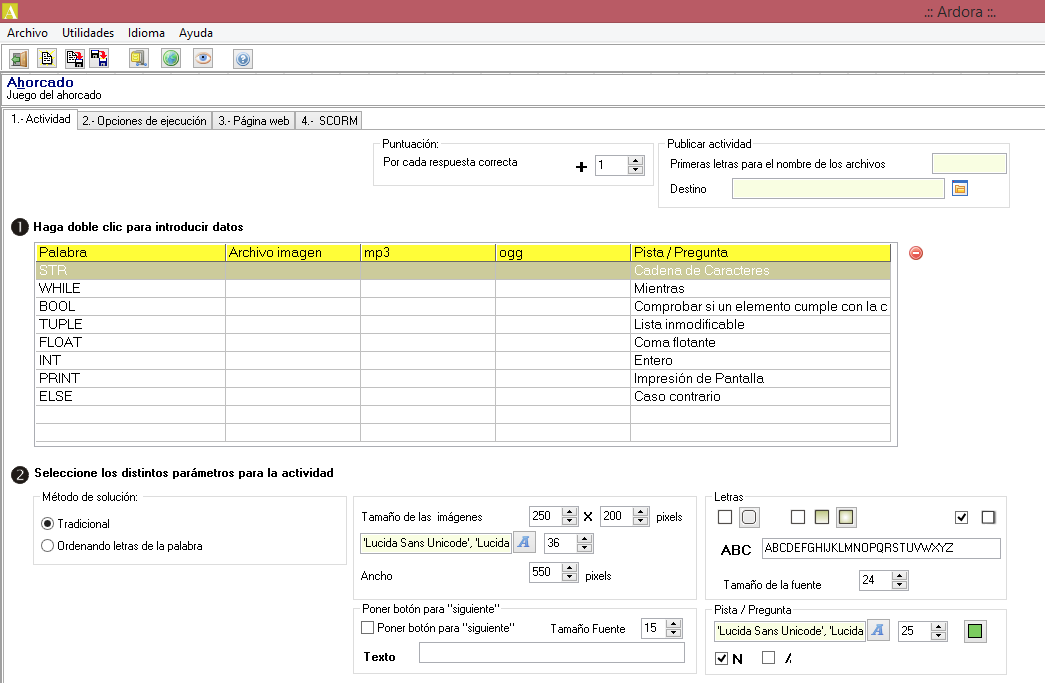The height and width of the screenshot is (683, 1045).
Task: Click the 'Entero' hint cell
Action: tap(760, 360)
